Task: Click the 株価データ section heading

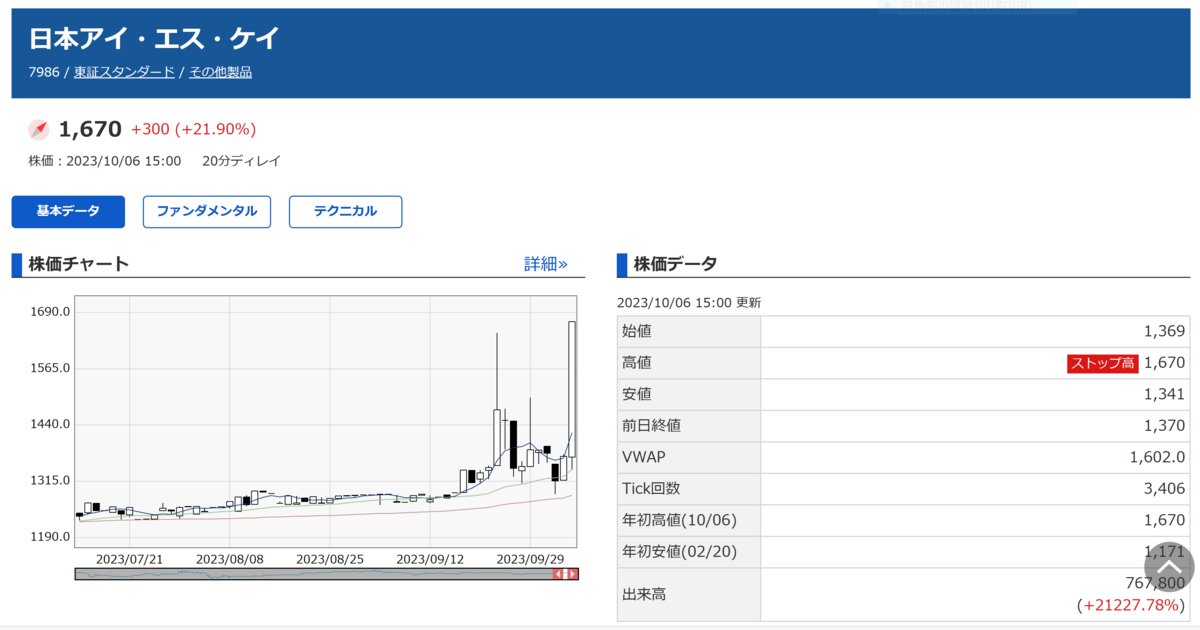Action: tap(675, 264)
